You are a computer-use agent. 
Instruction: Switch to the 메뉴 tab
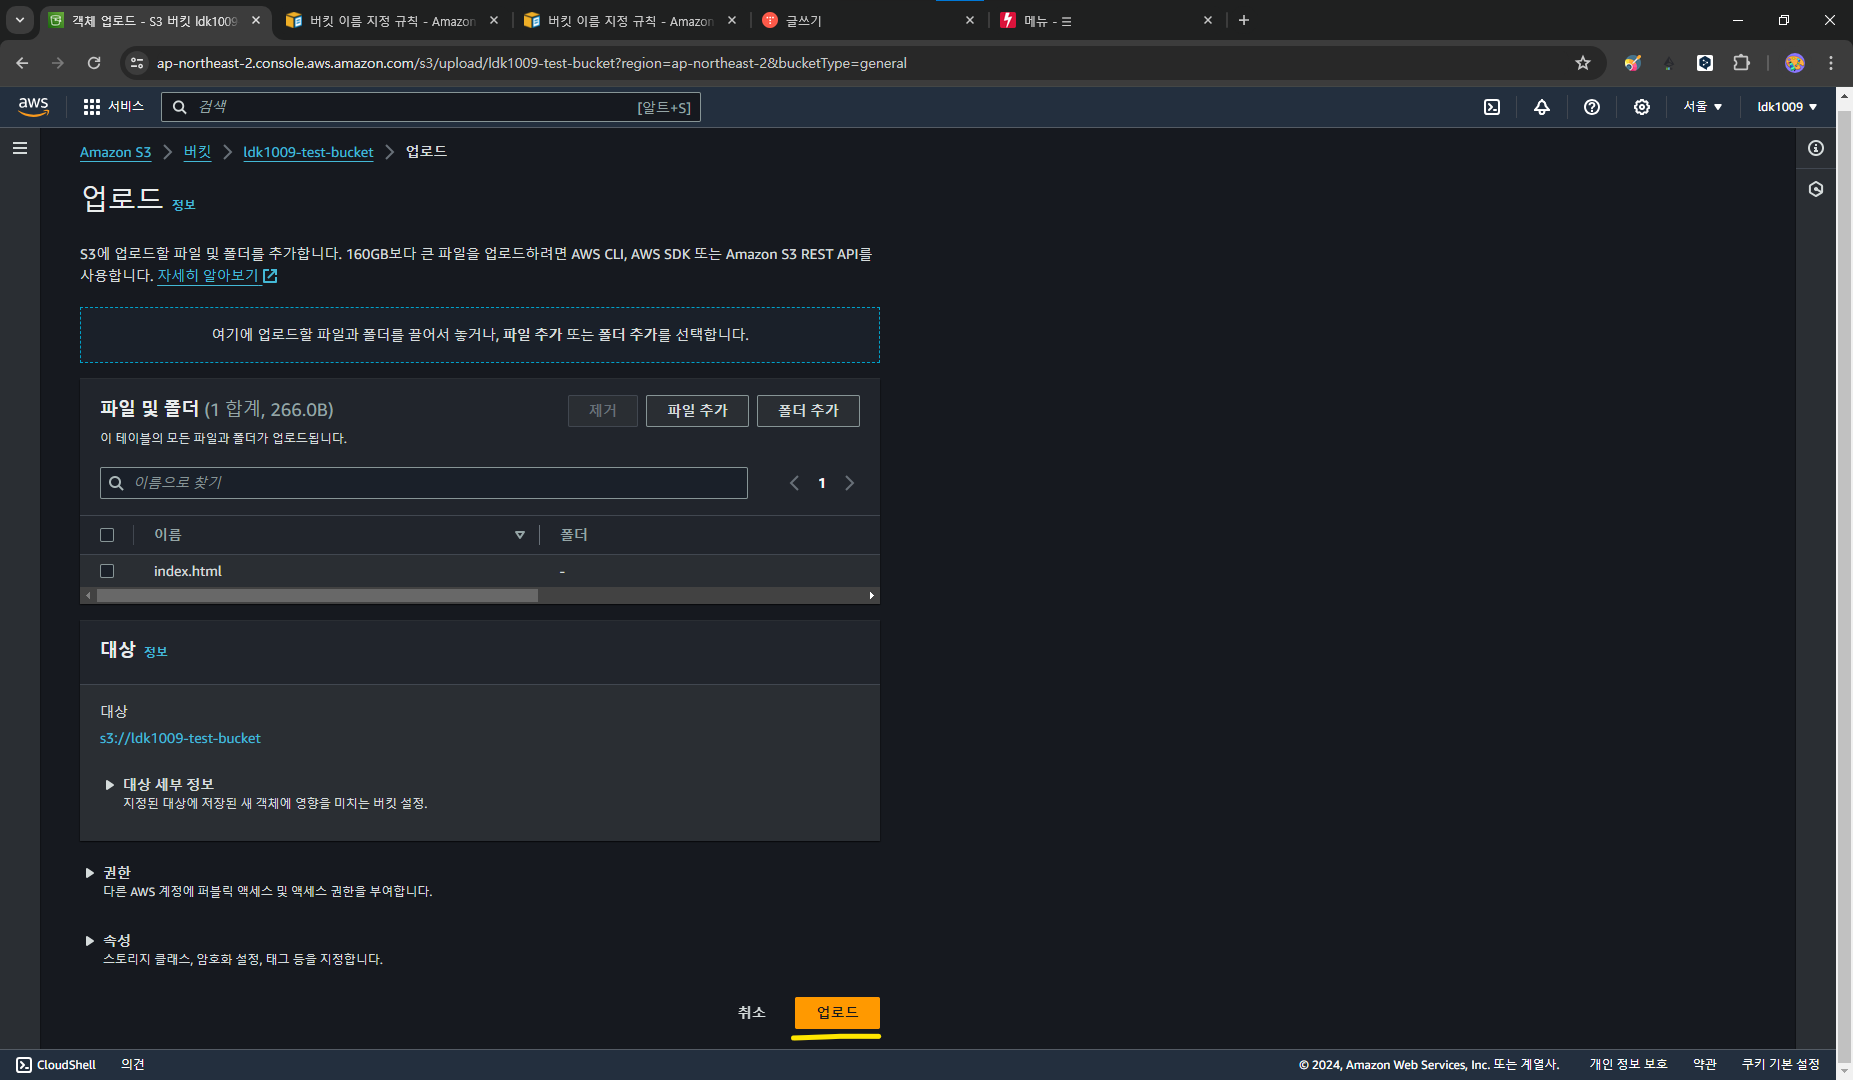point(1106,20)
